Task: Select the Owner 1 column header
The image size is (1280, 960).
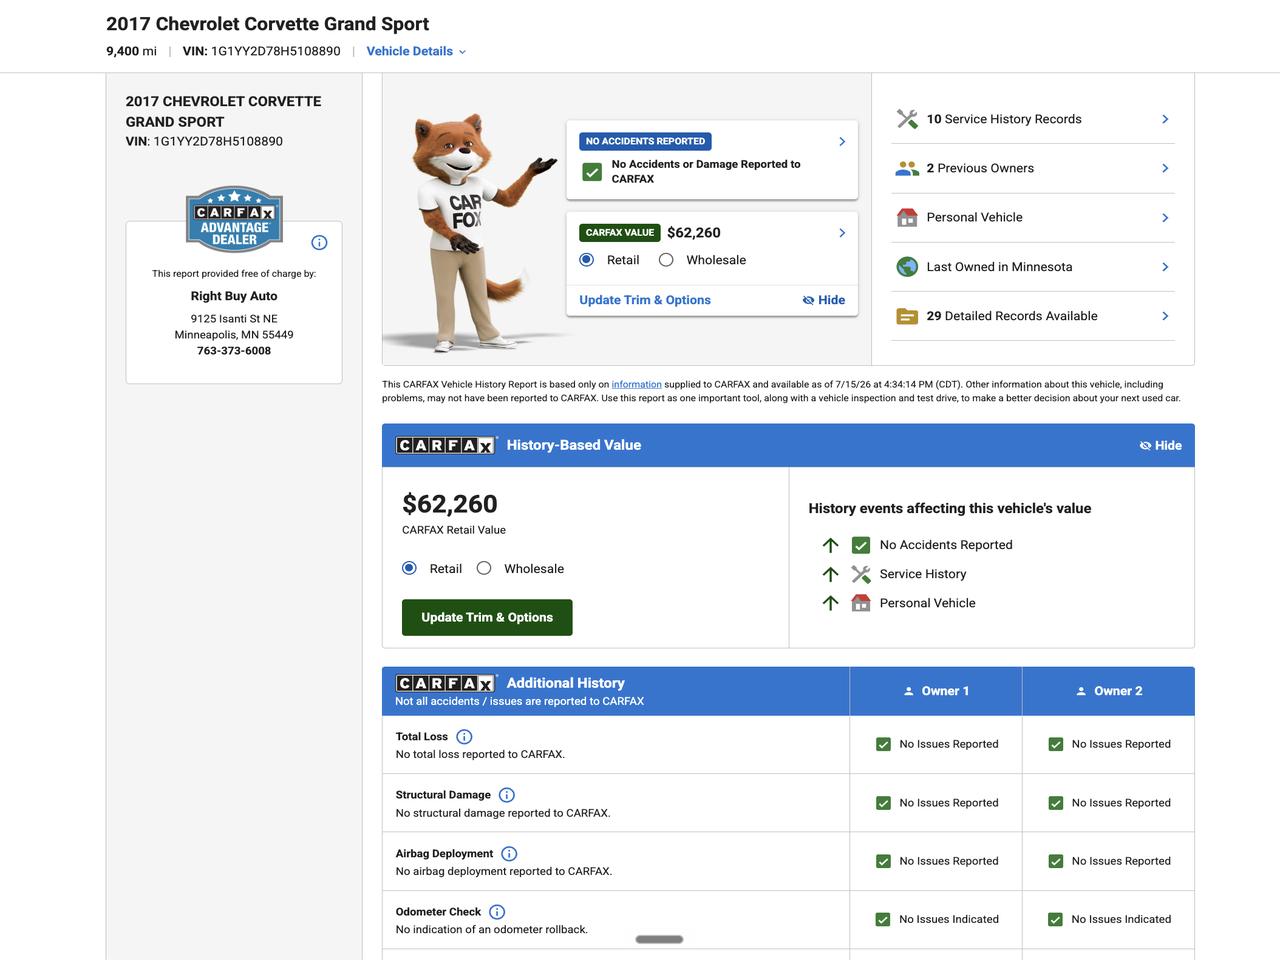Action: 936,691
